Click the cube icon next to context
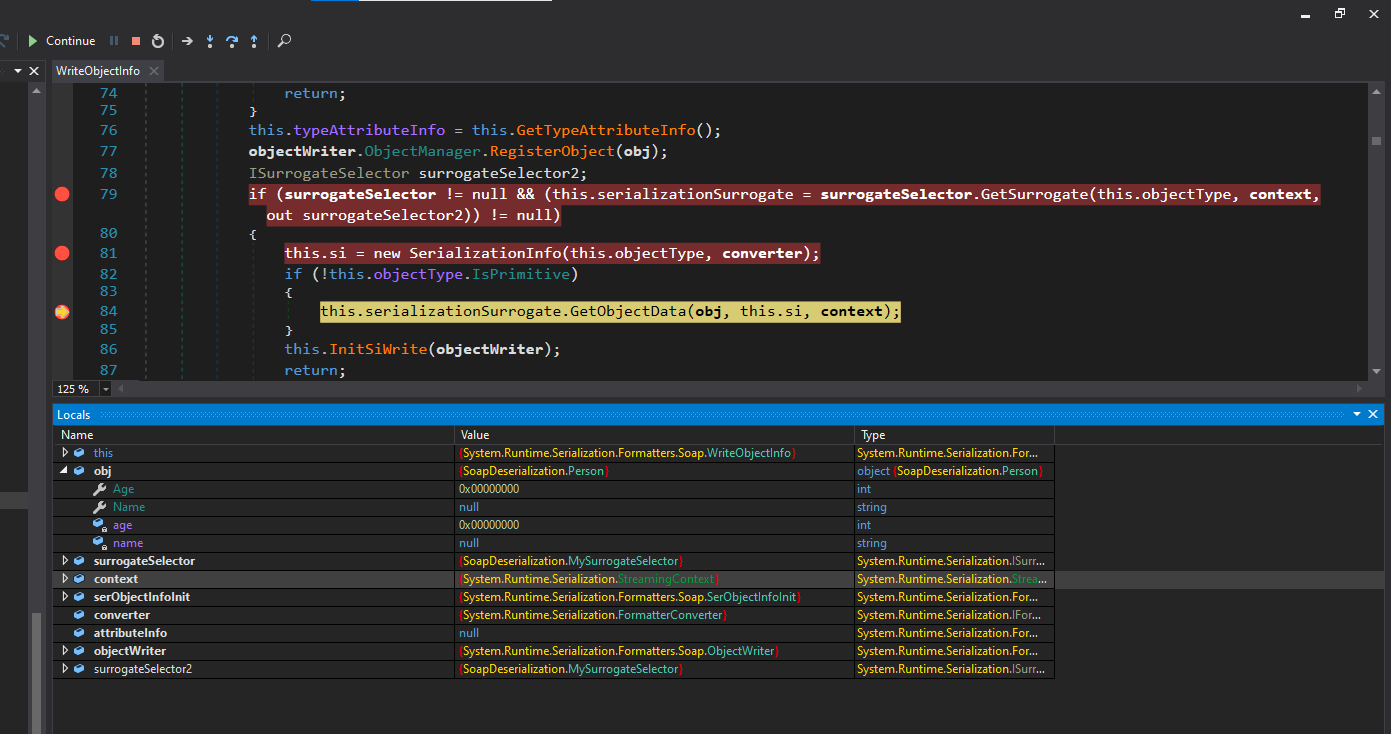1391x734 pixels. pyautogui.click(x=81, y=579)
